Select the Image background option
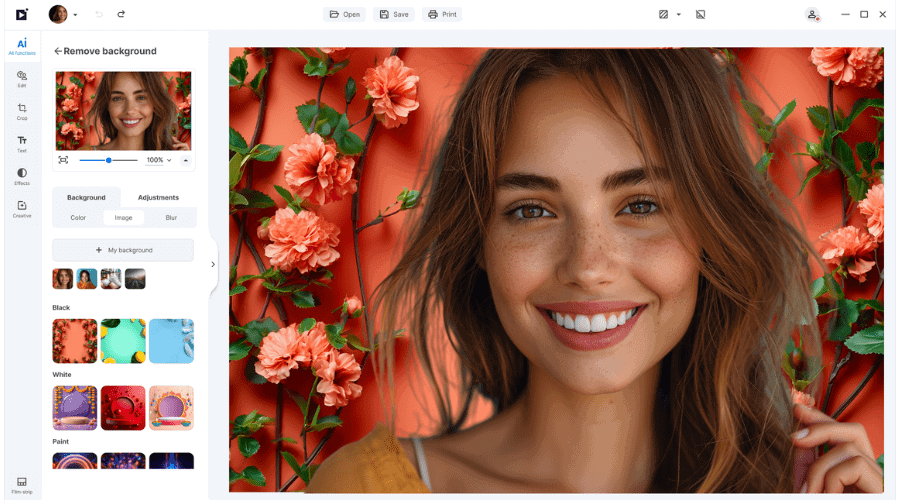Screen dimensions: 900x500 pos(123,218)
